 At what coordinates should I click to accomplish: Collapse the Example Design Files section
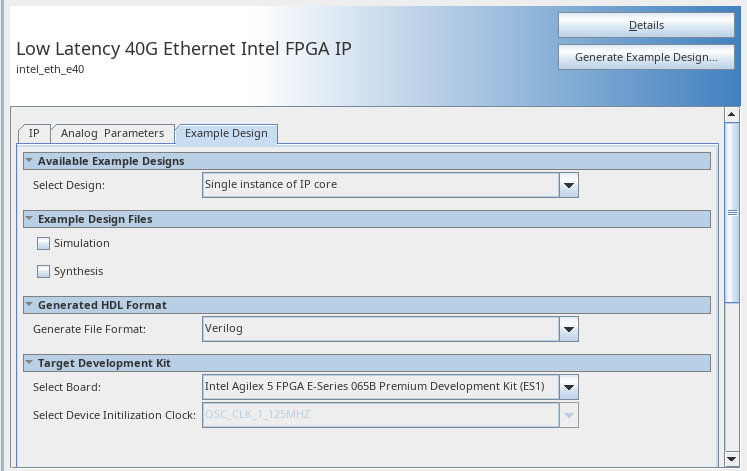29,219
